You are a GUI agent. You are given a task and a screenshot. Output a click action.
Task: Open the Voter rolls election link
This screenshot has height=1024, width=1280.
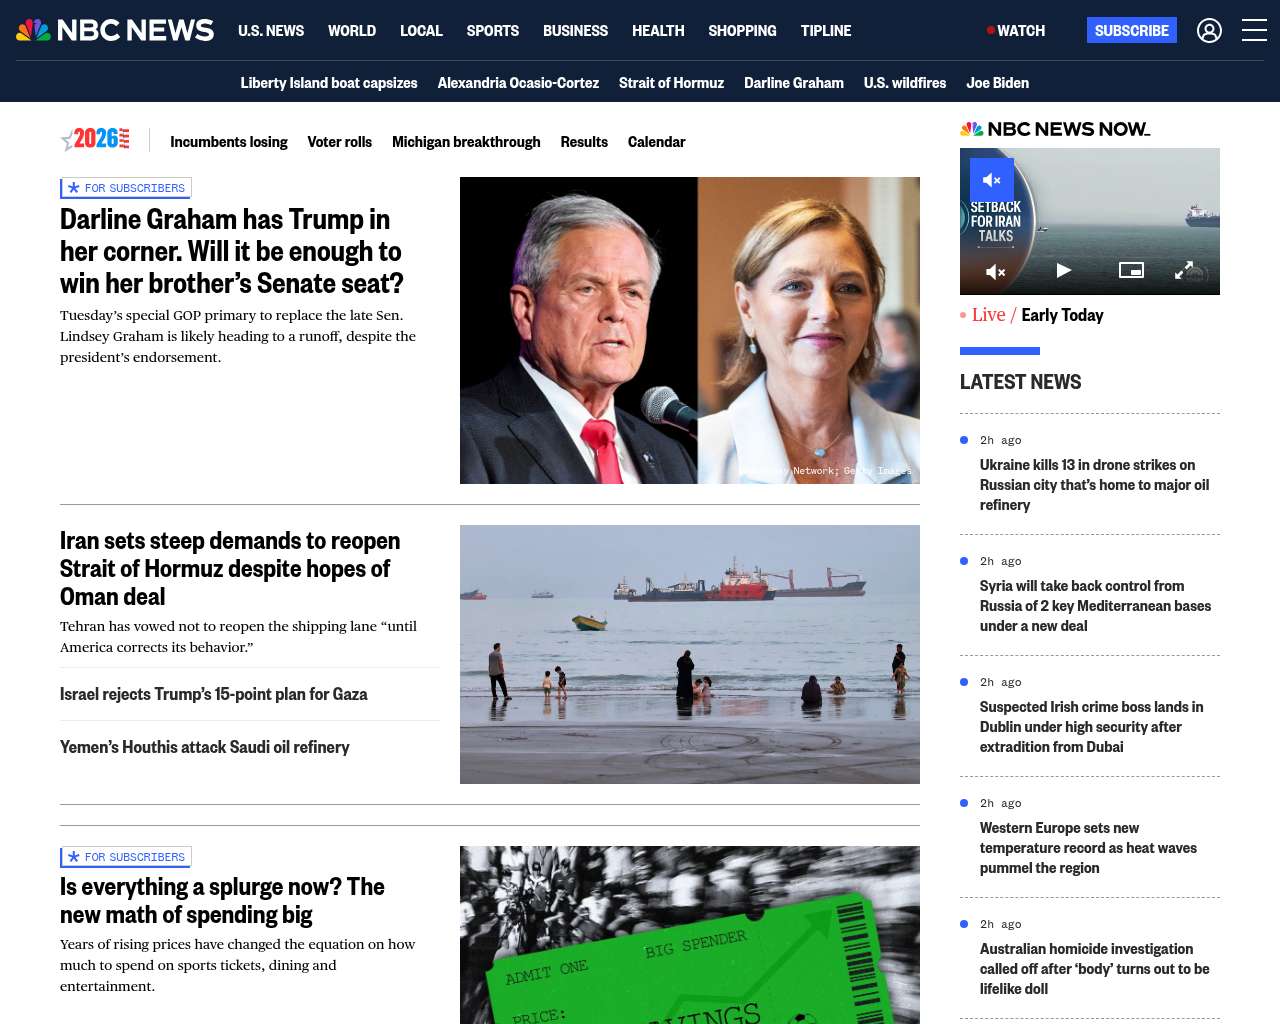tap(340, 142)
